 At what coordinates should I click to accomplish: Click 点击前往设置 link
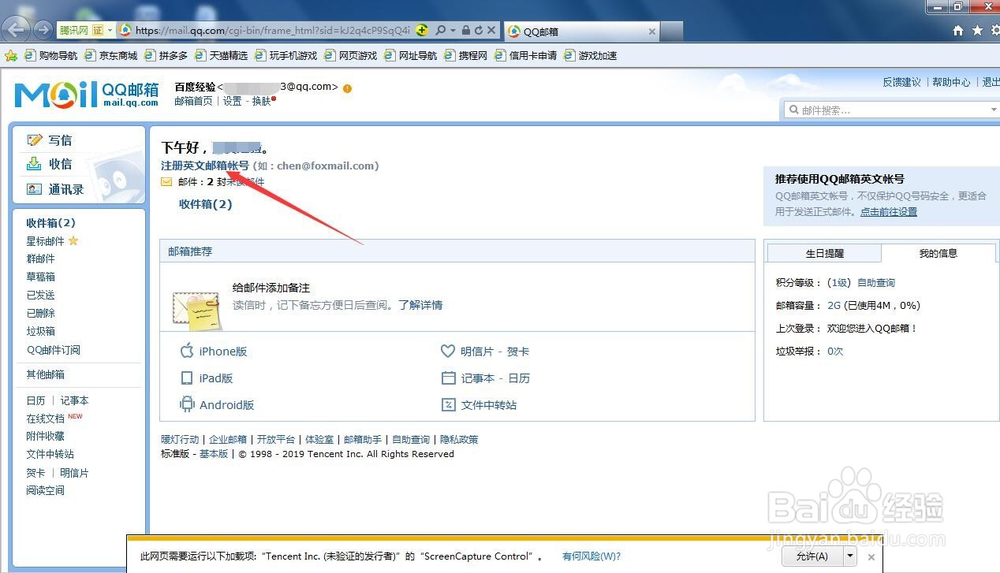(x=888, y=212)
